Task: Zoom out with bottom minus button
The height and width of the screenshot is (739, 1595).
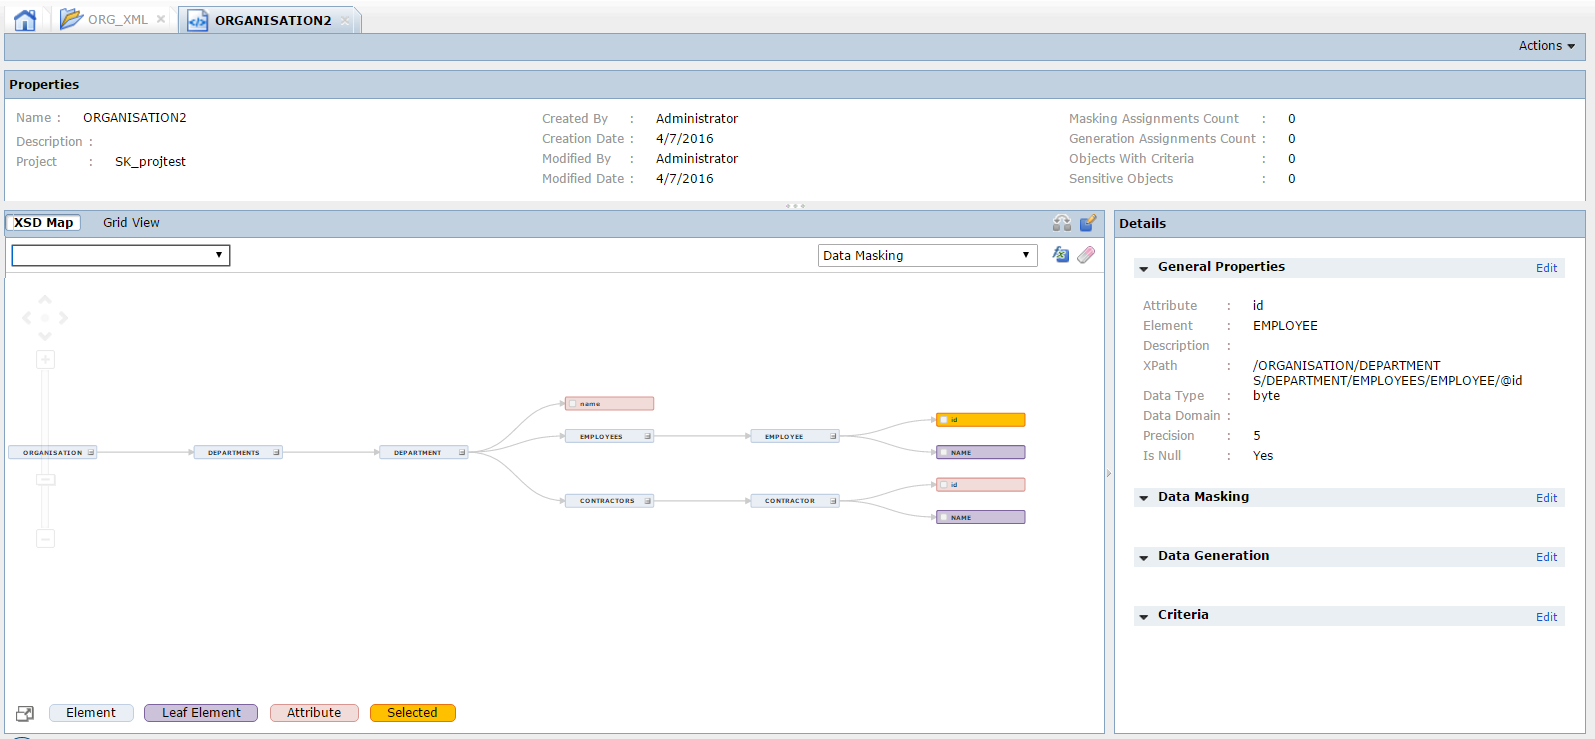Action: click(45, 539)
